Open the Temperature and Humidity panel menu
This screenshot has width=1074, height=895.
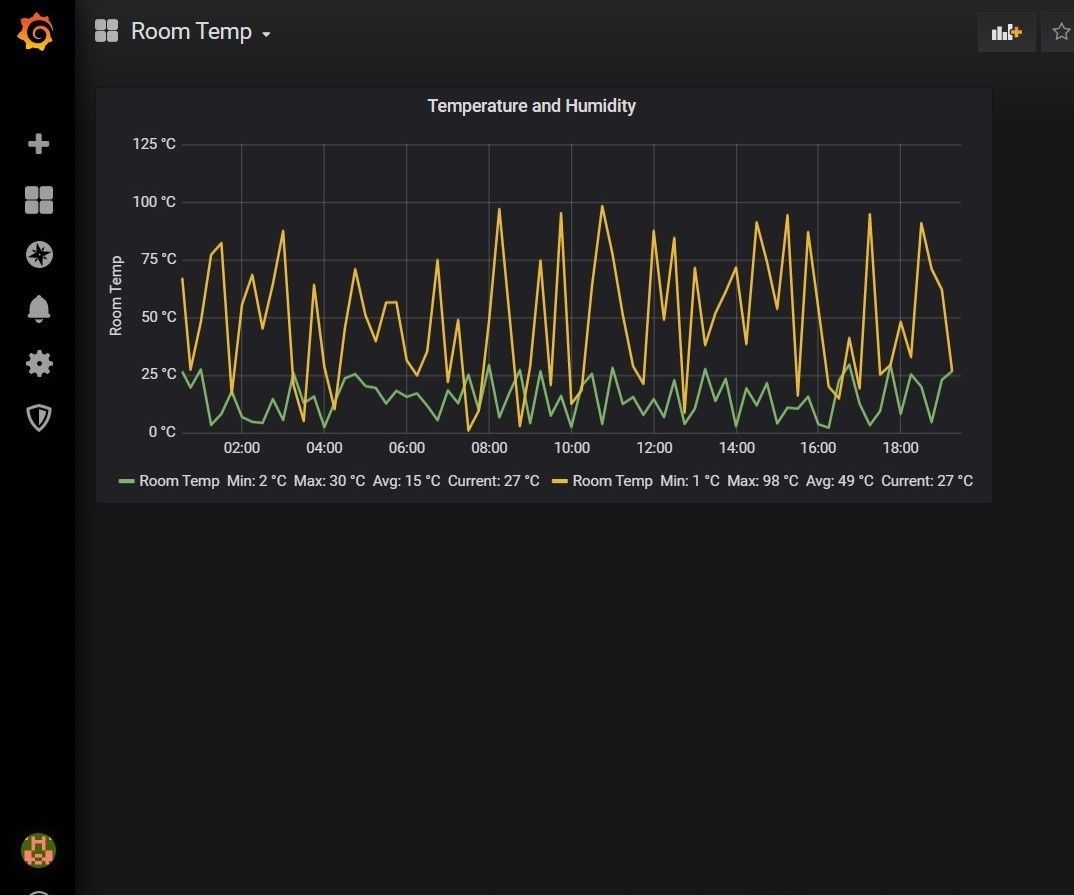pyautogui.click(x=531, y=105)
